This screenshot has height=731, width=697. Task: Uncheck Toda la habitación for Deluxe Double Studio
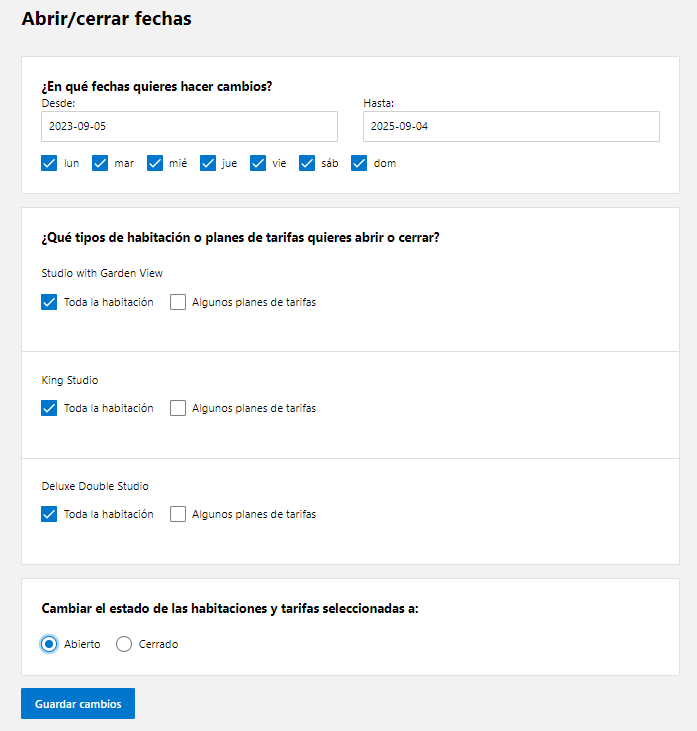click(x=49, y=514)
